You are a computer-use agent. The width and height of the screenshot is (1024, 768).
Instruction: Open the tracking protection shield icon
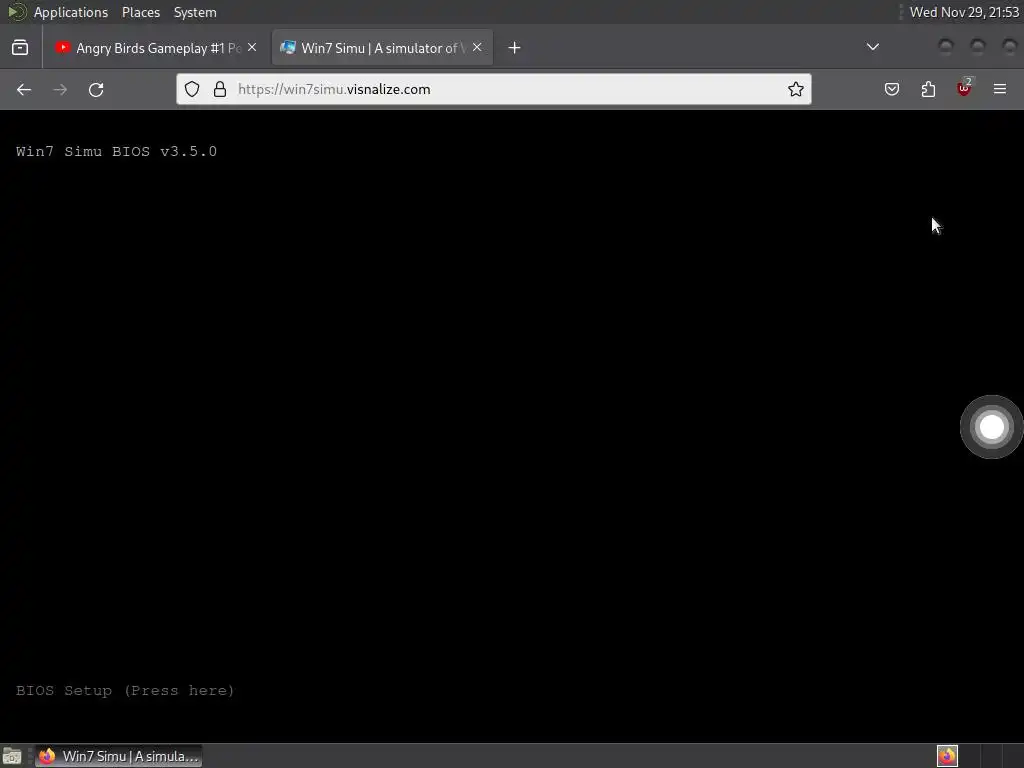tap(191, 89)
